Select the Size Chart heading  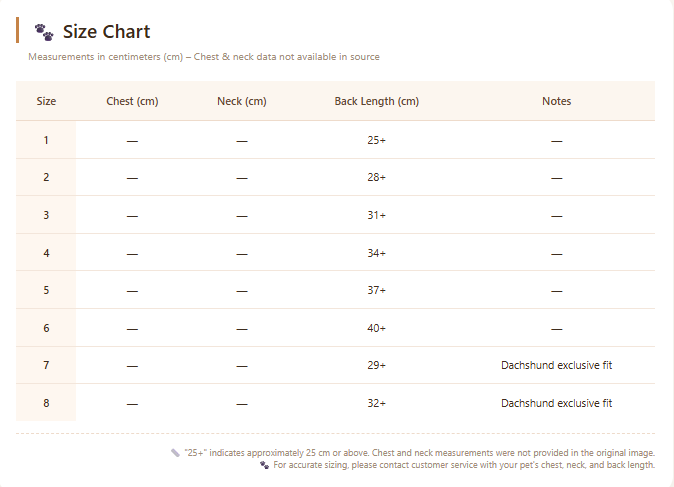(107, 32)
